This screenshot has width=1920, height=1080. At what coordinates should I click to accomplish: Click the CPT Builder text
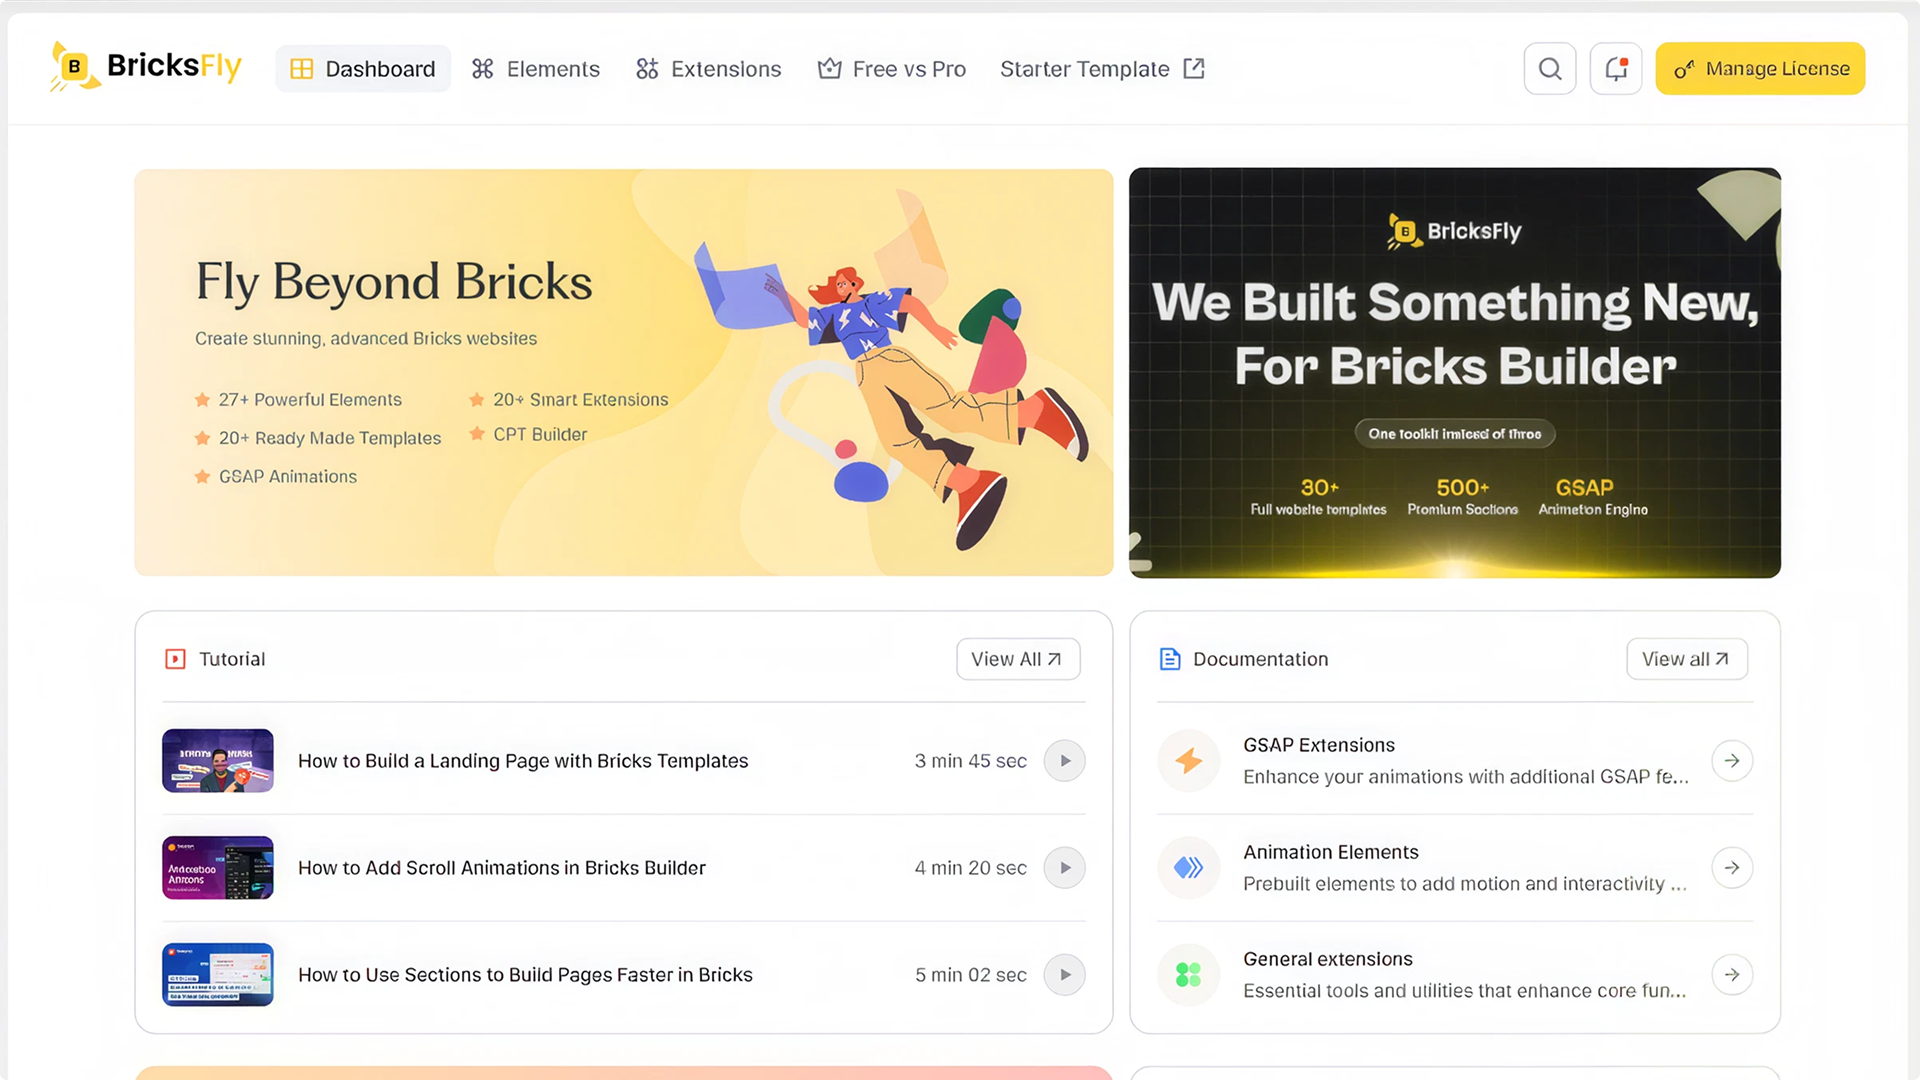click(x=540, y=435)
